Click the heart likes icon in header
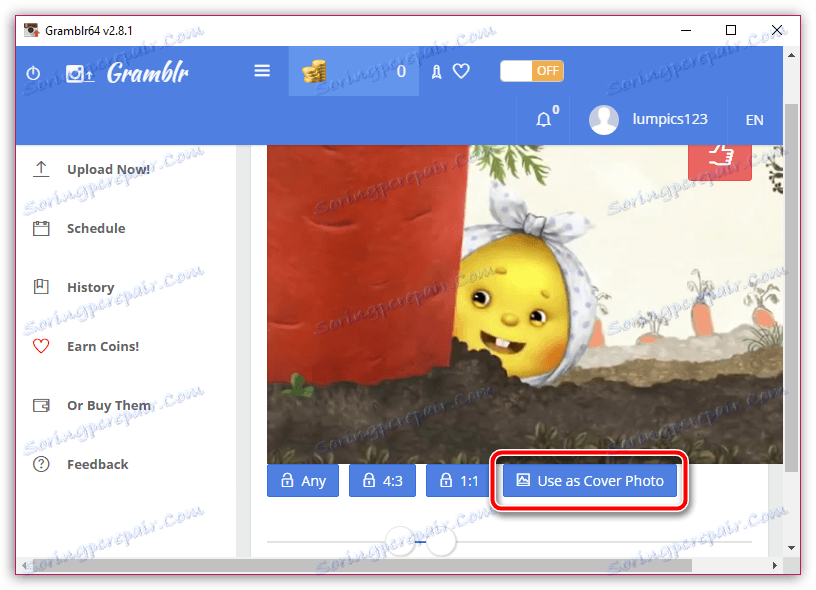The height and width of the screenshot is (590, 816). (x=461, y=71)
